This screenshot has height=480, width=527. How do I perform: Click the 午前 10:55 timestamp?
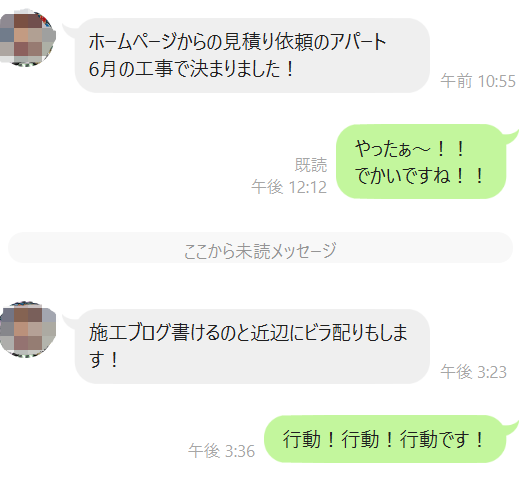478,81
